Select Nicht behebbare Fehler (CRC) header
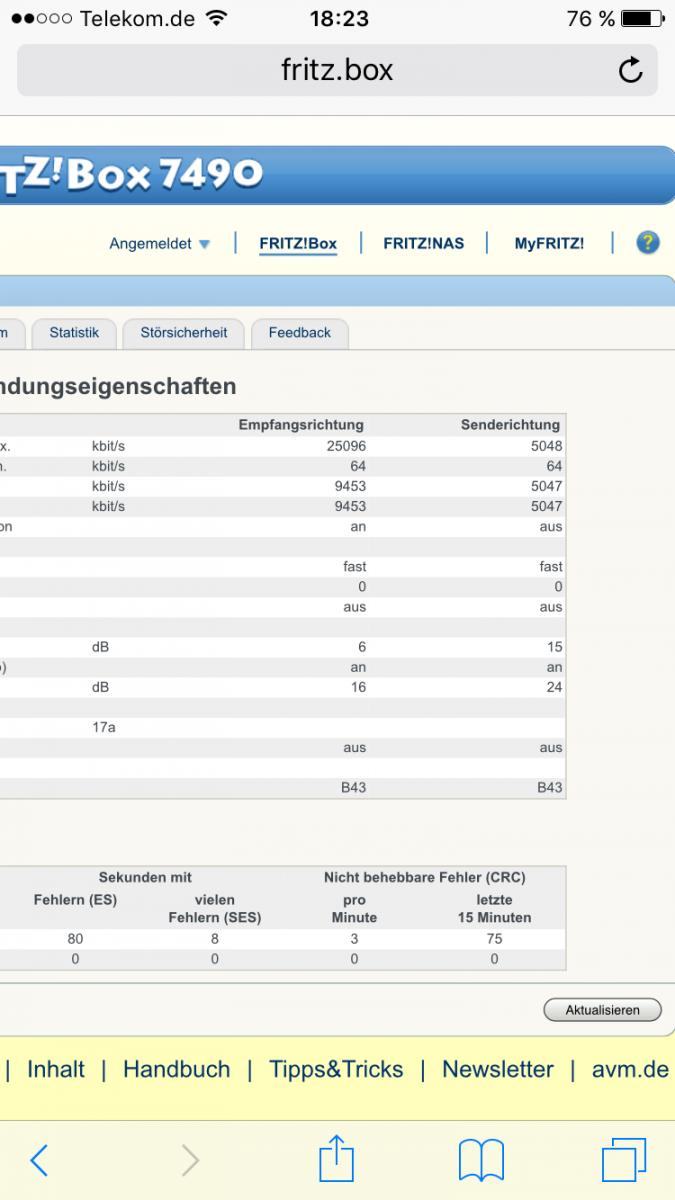 [424, 877]
